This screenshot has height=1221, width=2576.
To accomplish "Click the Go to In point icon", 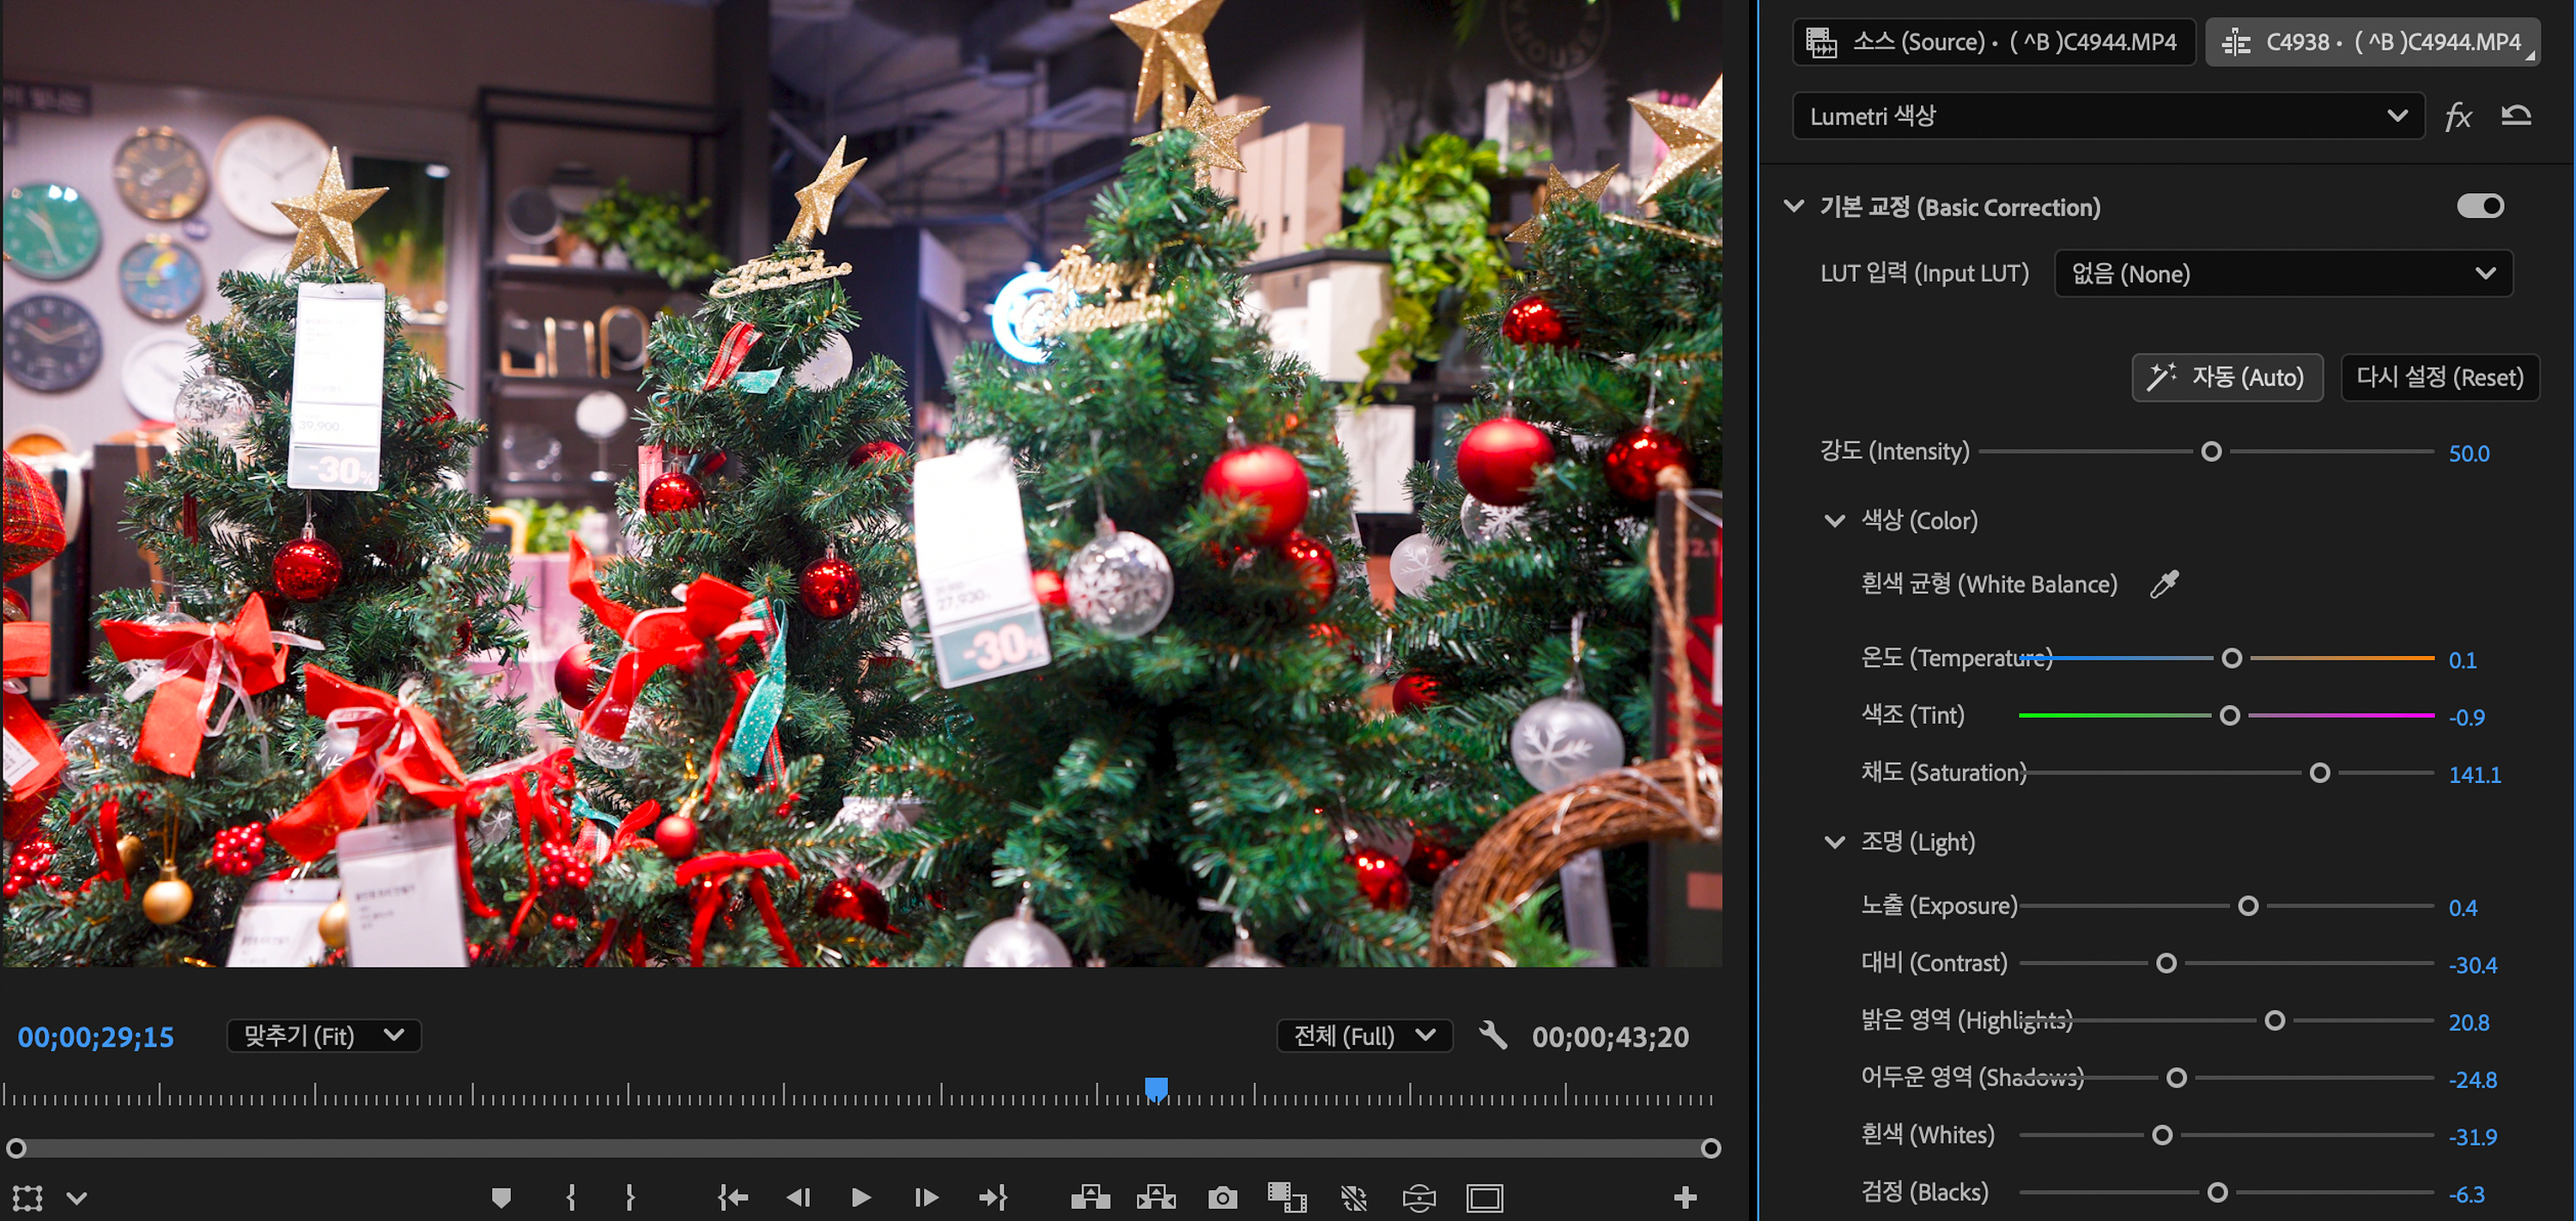I will click(732, 1197).
